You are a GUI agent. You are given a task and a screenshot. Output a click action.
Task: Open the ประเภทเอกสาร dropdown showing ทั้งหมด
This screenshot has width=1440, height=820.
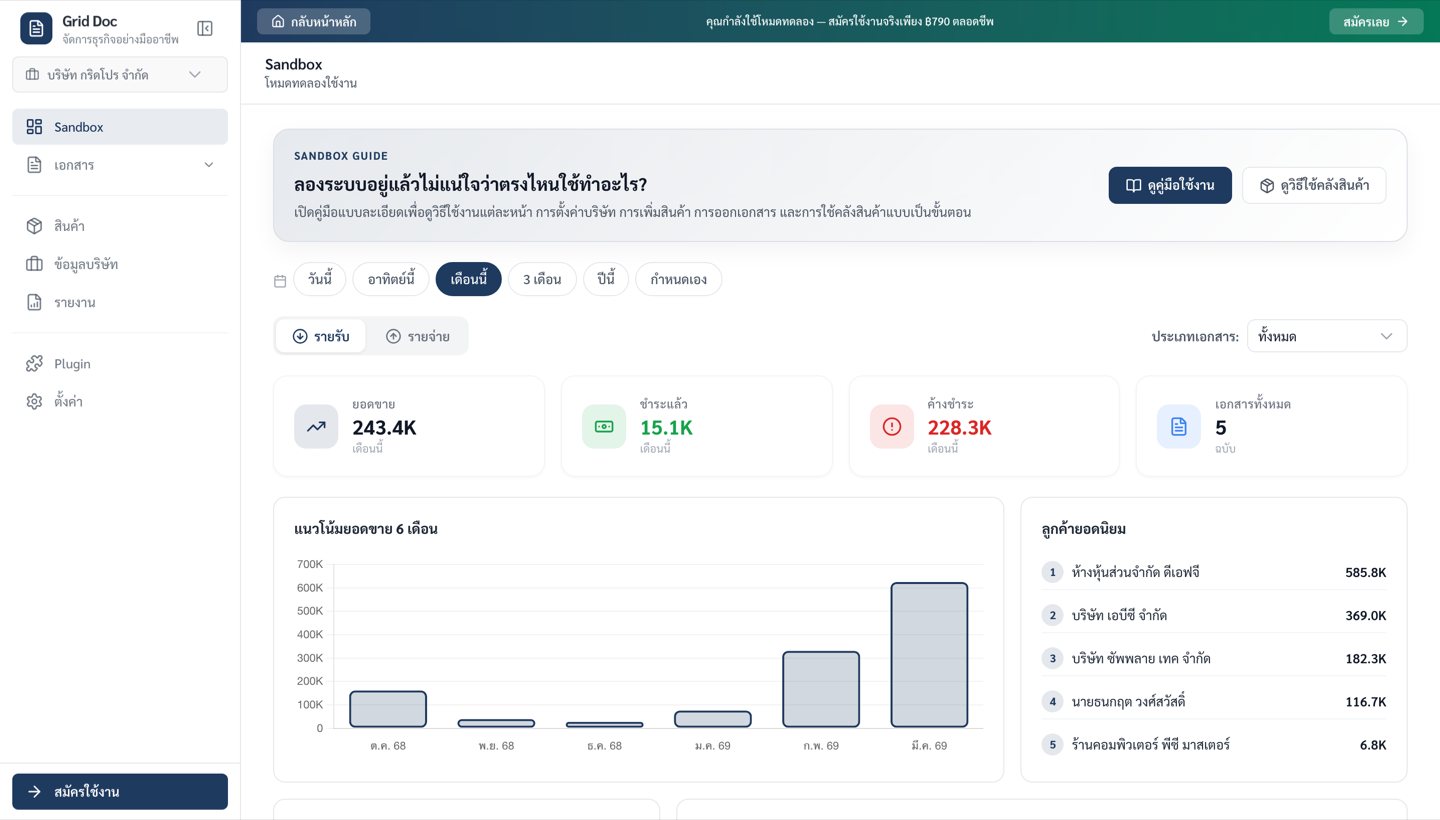(1327, 335)
